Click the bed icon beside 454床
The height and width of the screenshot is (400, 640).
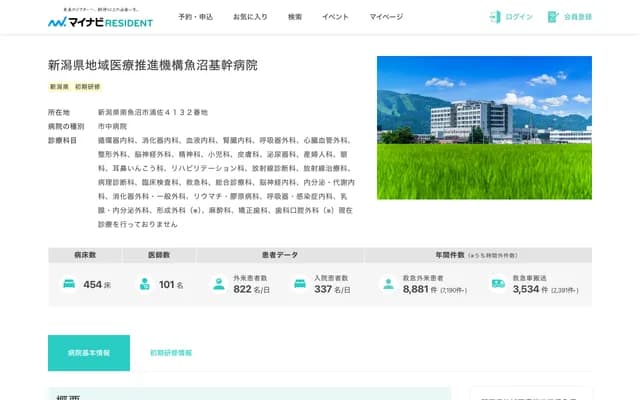click(69, 284)
